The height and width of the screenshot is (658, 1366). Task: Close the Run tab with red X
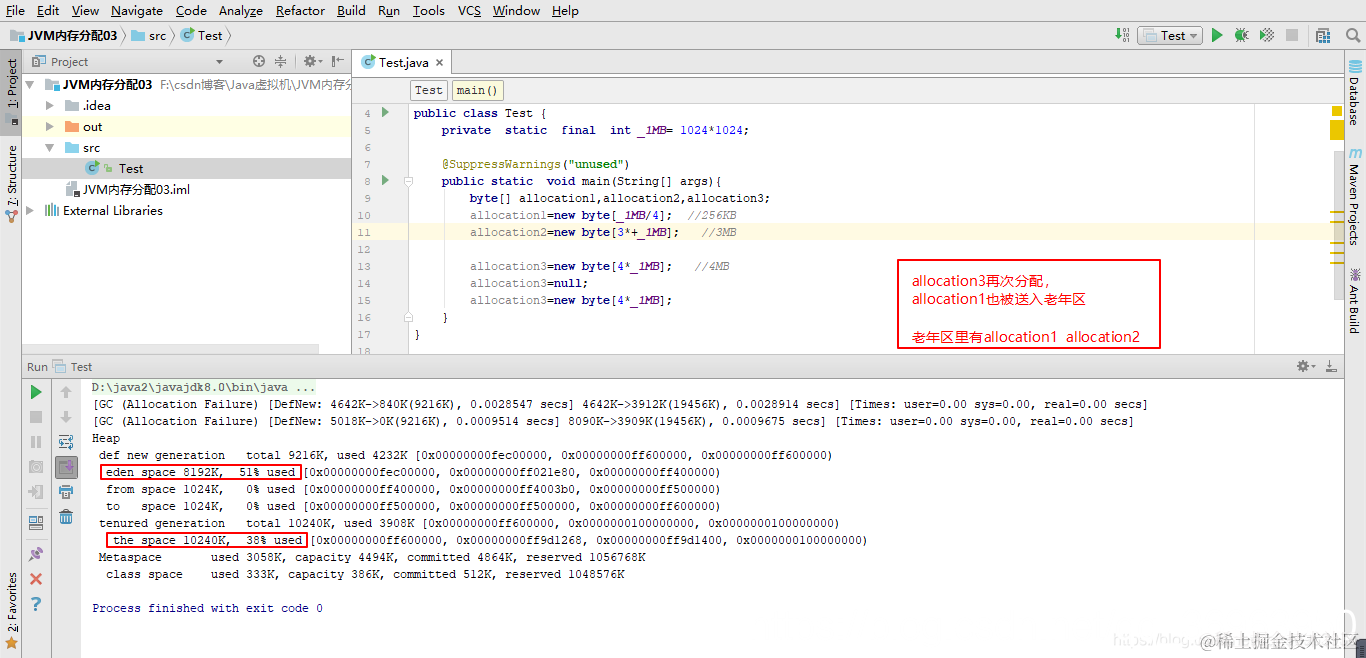pyautogui.click(x=36, y=579)
